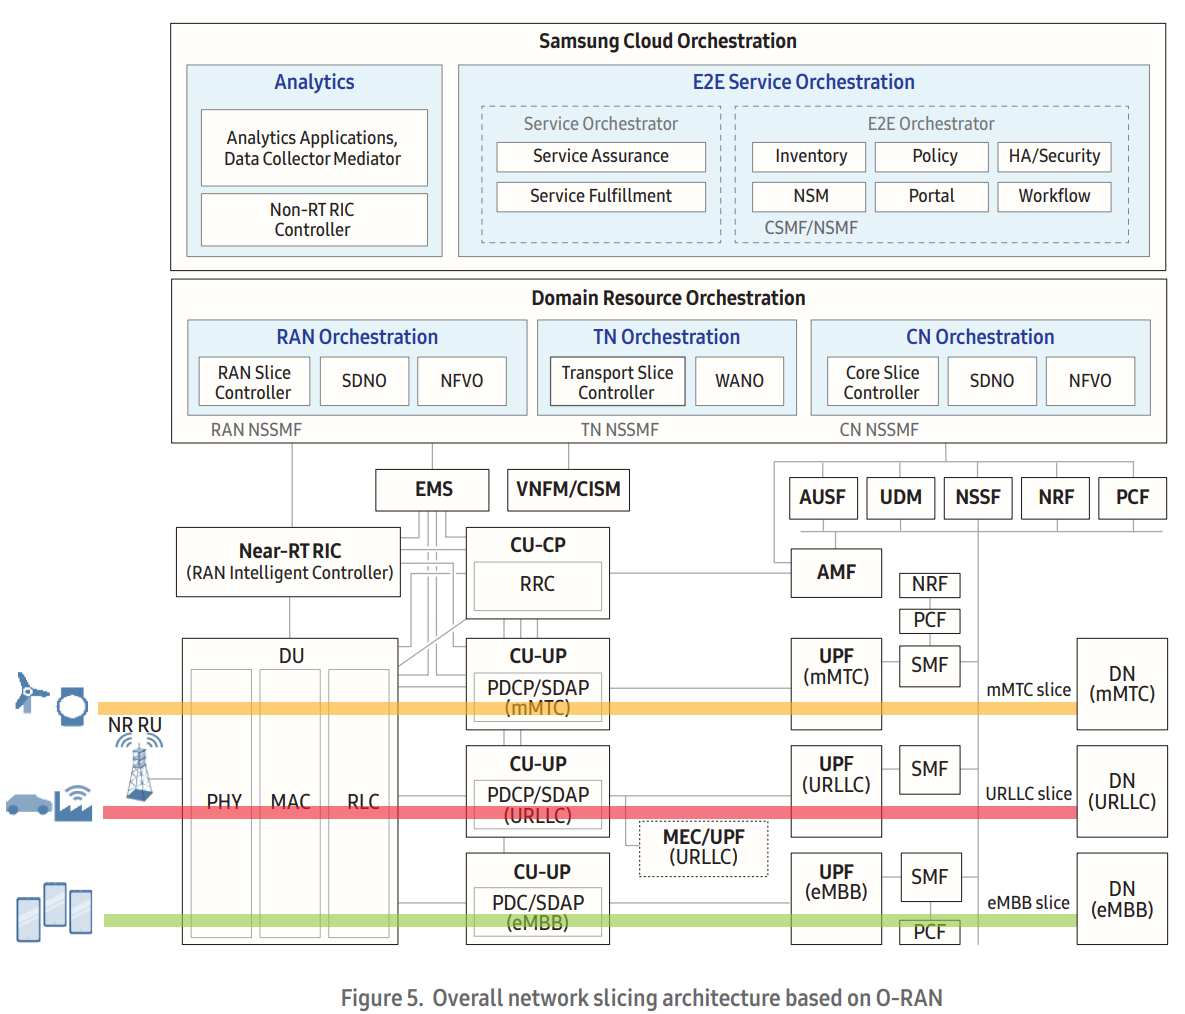
Task: Click the blue car icon
Action: click(x=29, y=804)
